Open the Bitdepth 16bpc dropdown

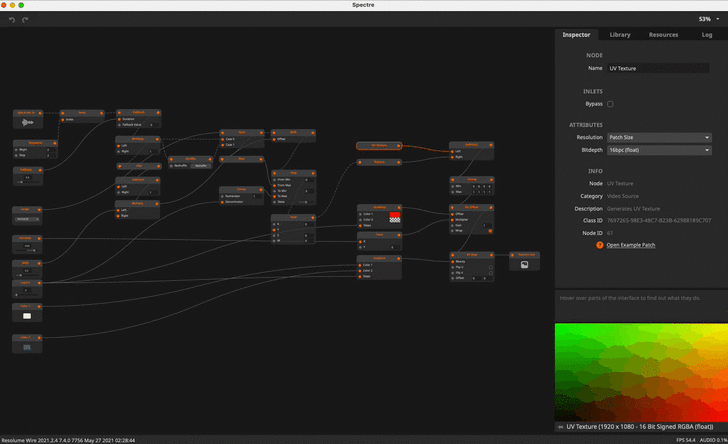click(659, 150)
